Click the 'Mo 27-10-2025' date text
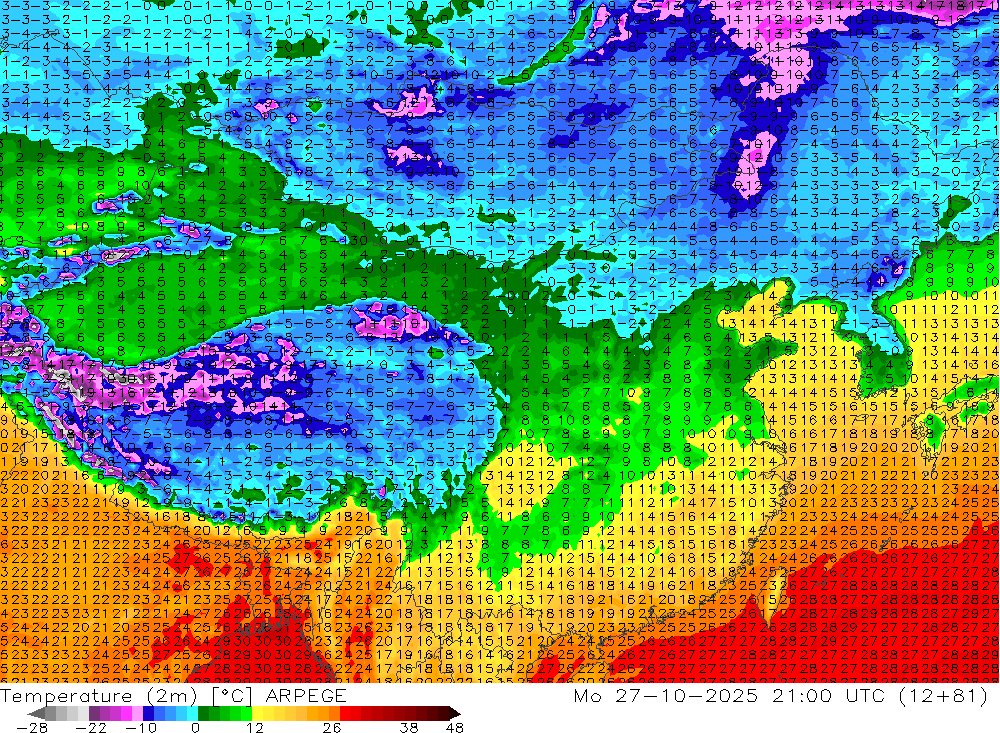 click(x=666, y=696)
